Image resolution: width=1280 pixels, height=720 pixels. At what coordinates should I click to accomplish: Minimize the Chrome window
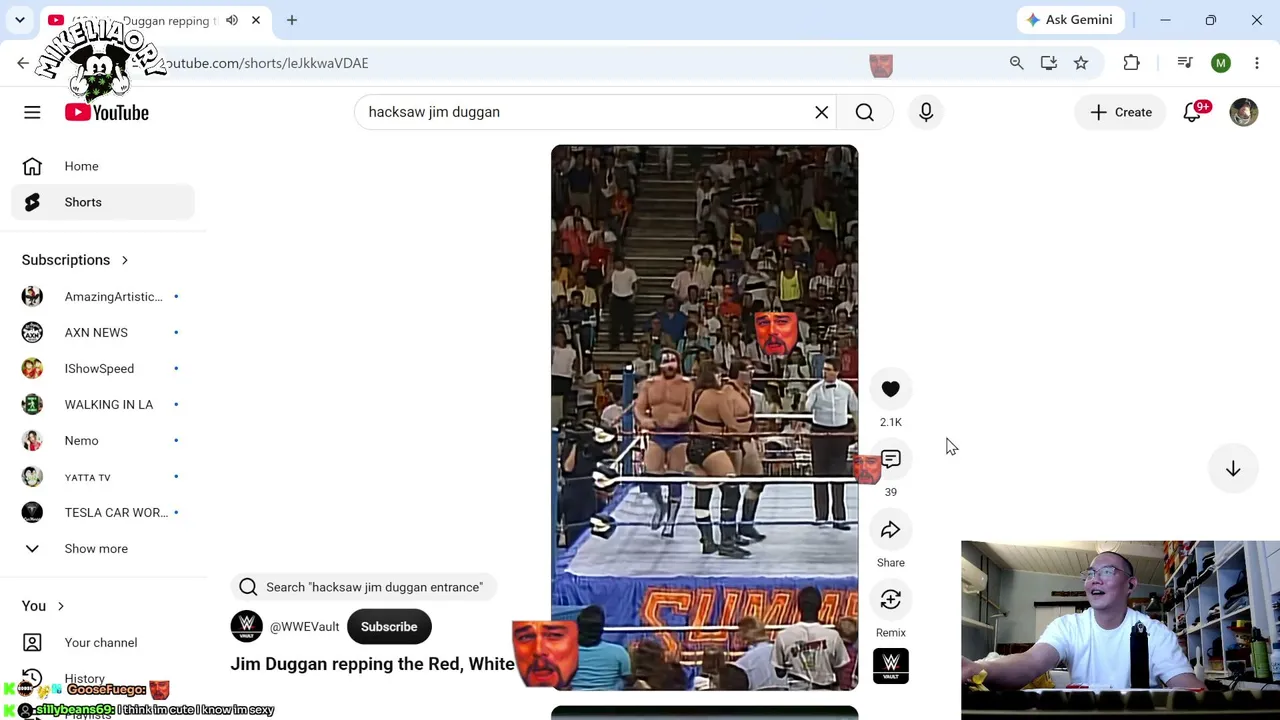pos(1165,20)
